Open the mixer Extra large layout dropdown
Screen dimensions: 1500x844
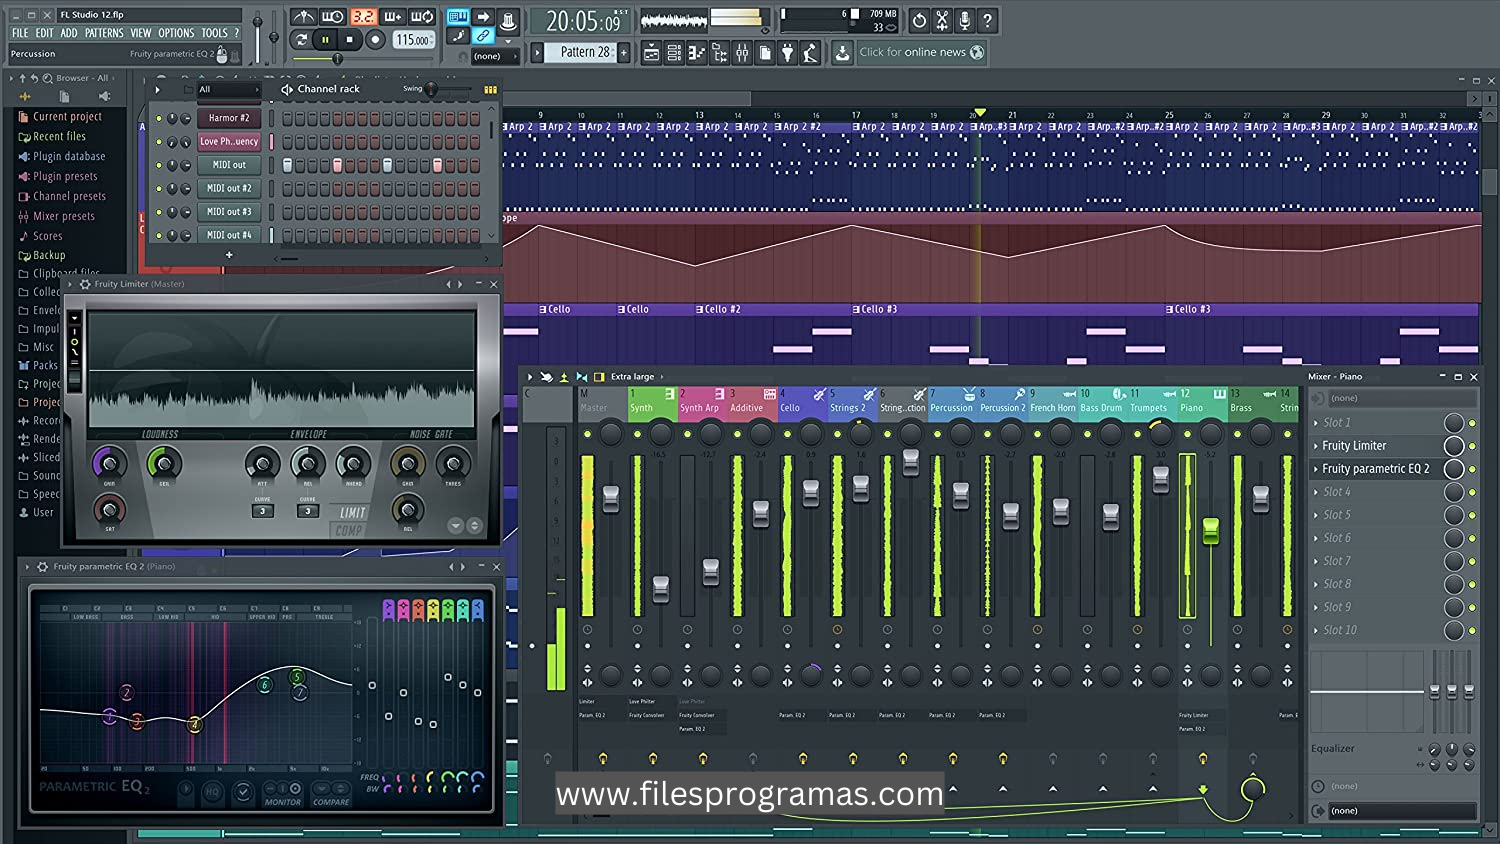[x=636, y=377]
